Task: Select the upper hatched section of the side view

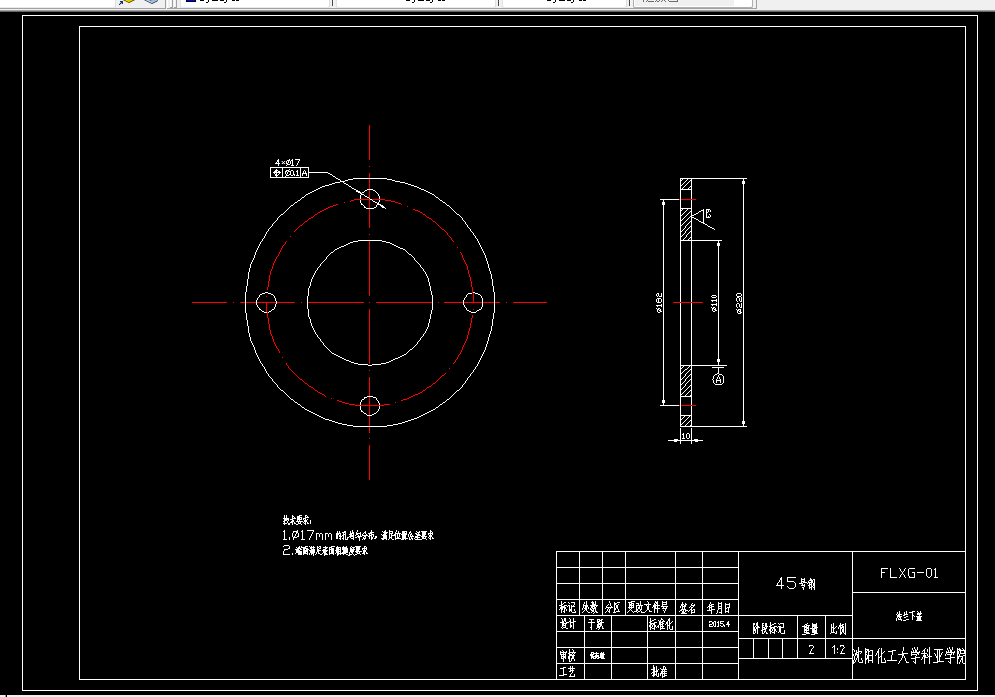Action: click(686, 224)
